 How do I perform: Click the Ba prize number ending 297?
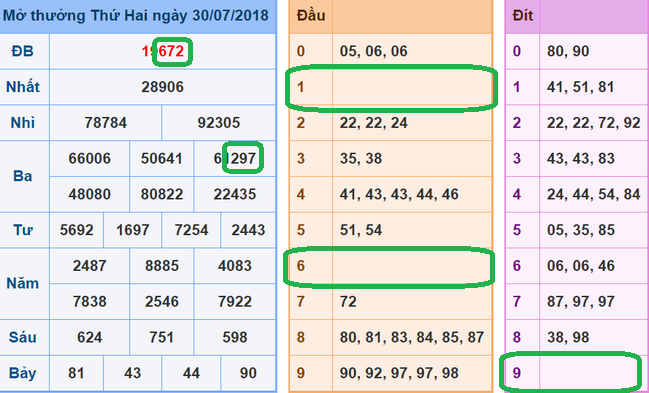[x=235, y=158]
